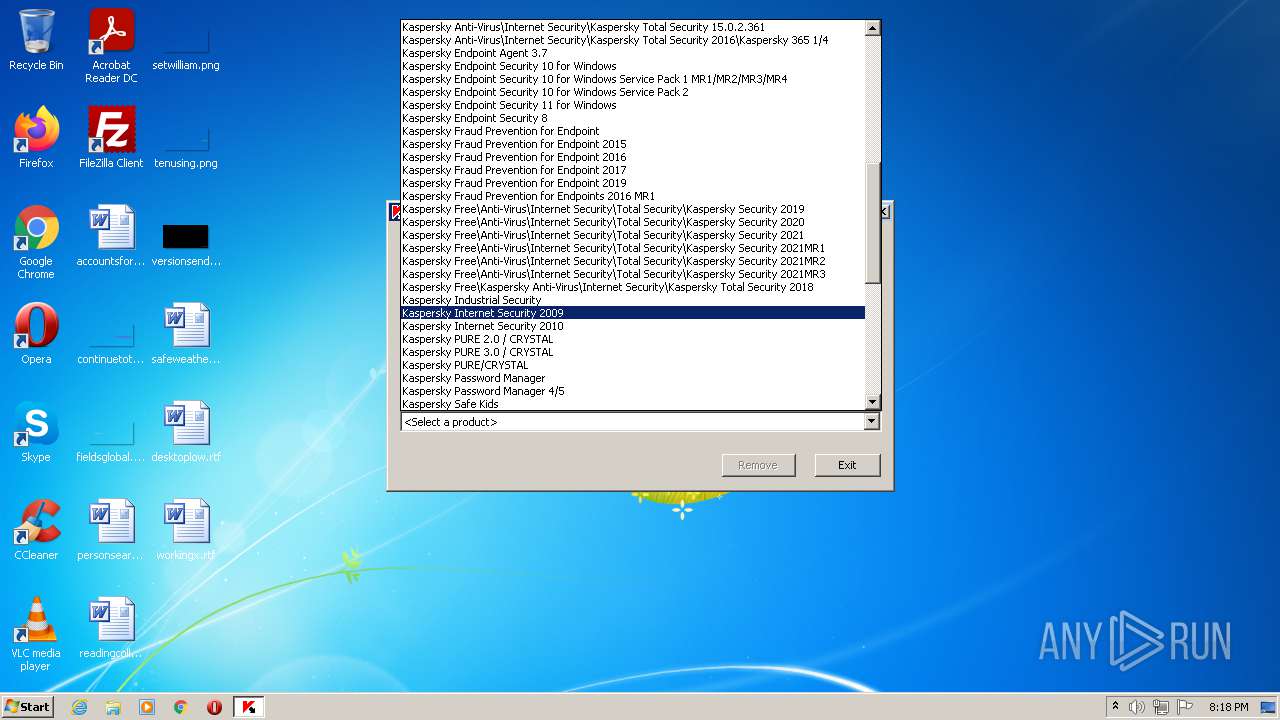This screenshot has width=1280, height=720.
Task: Select Kaspersky Fraud Prevention for Endpoint 2019
Action: (x=632, y=183)
